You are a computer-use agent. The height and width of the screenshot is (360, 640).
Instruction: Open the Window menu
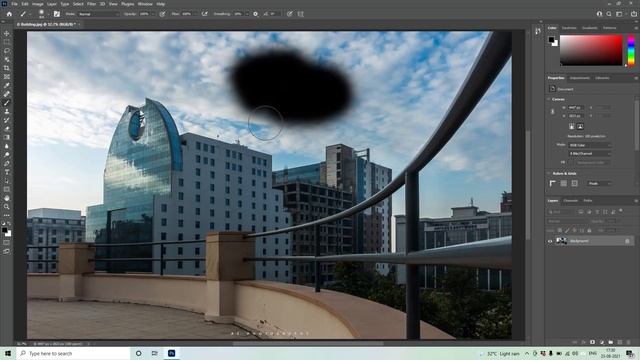145,4
